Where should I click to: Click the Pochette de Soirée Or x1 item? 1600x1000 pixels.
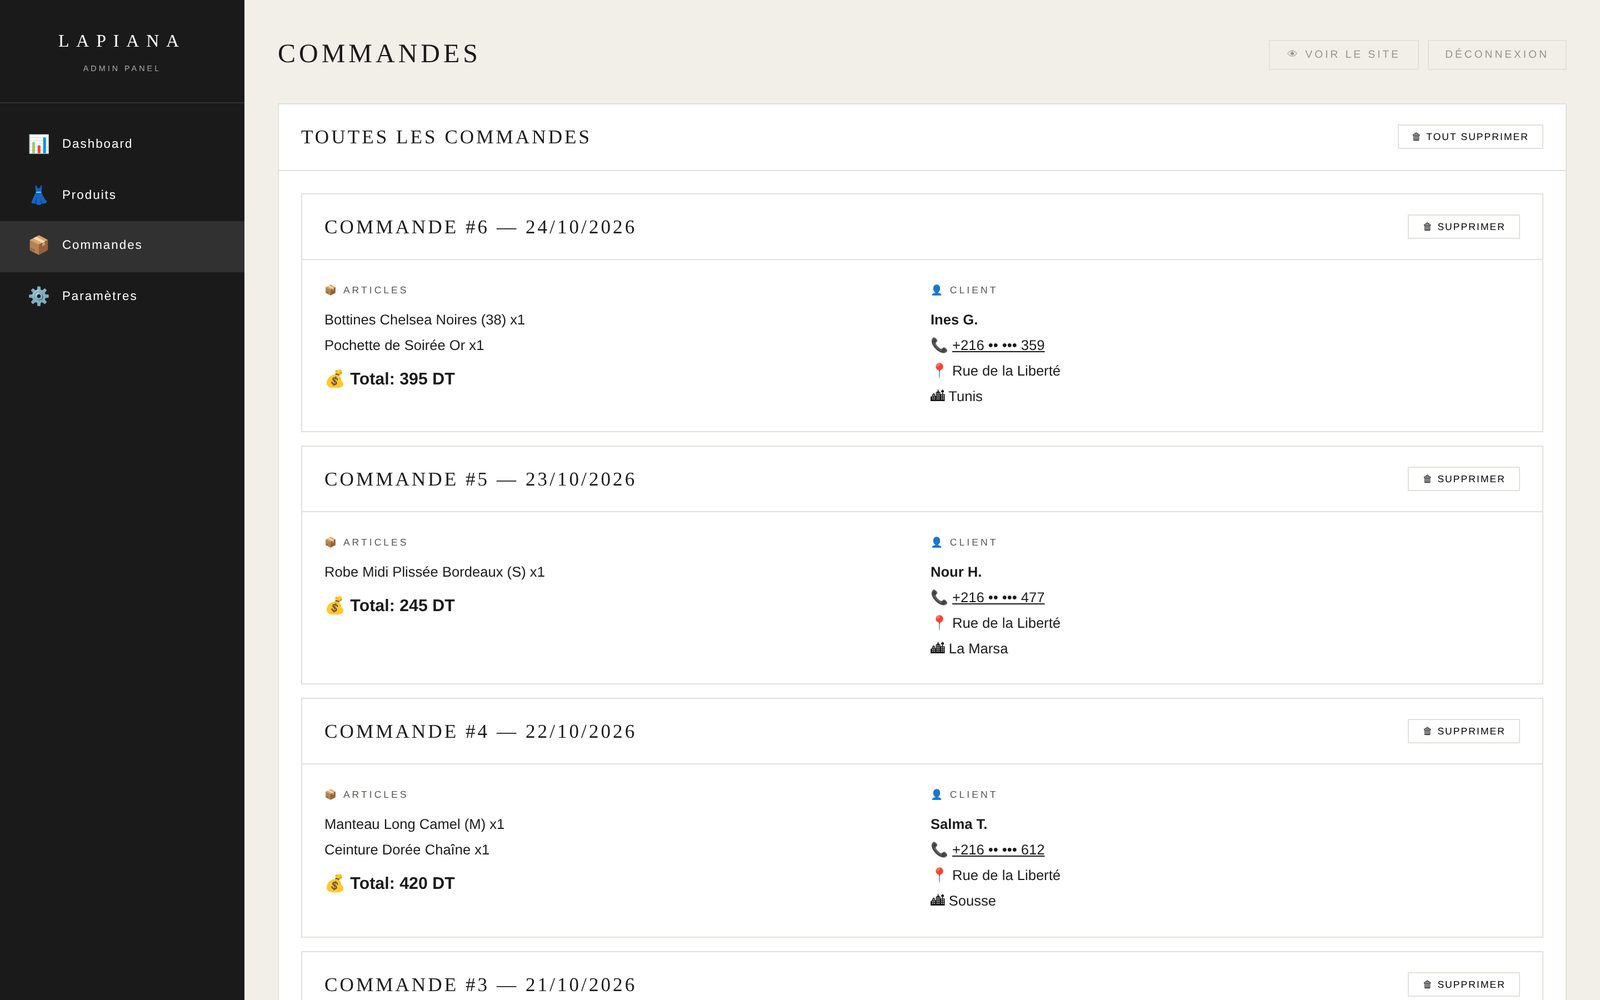[404, 345]
